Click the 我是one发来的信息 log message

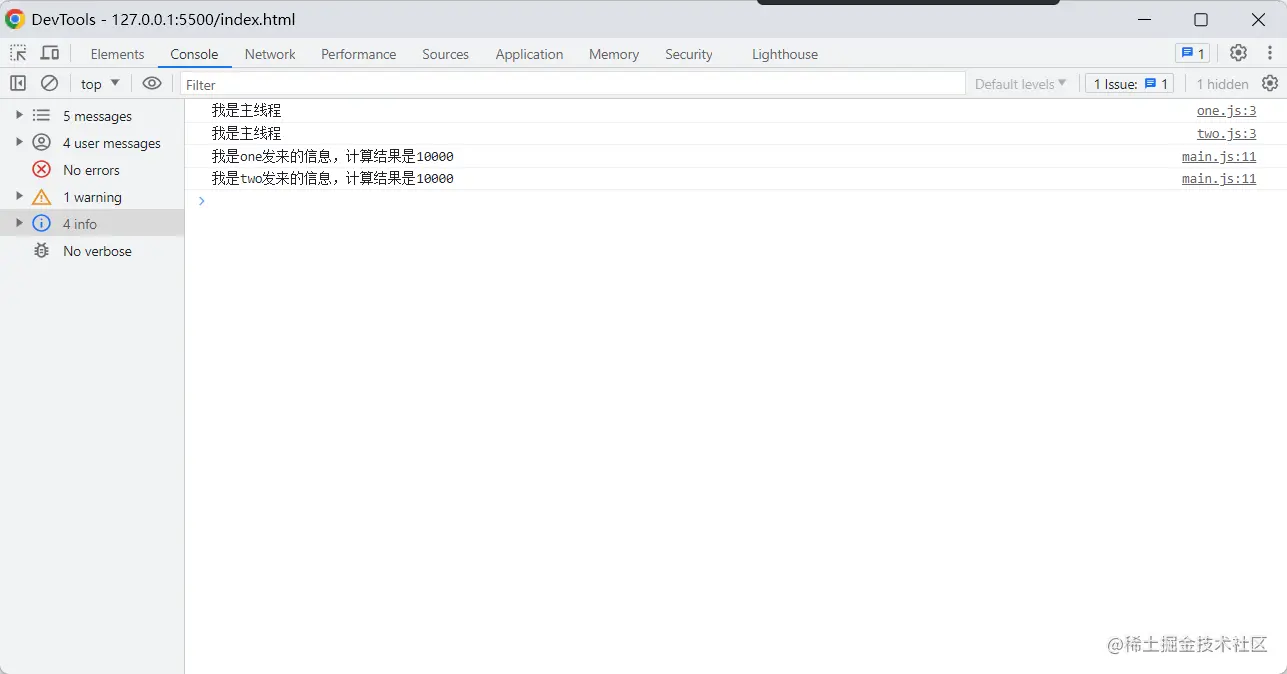[x=332, y=156]
